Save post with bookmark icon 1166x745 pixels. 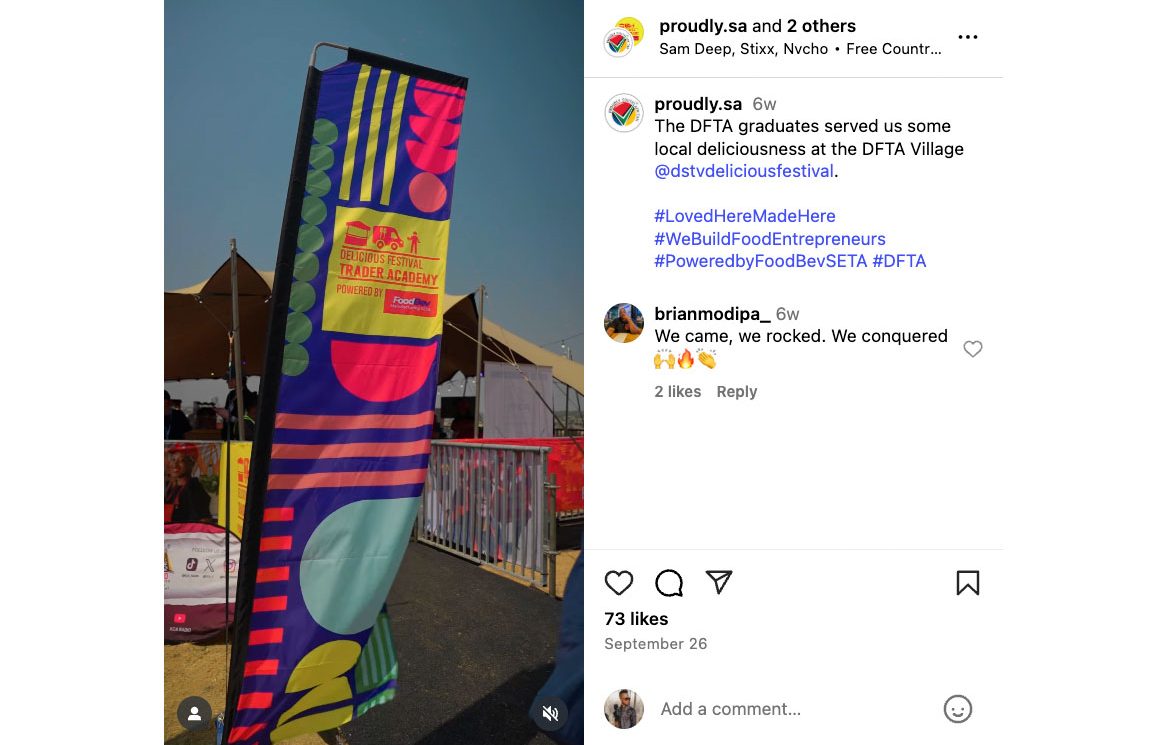click(x=967, y=583)
